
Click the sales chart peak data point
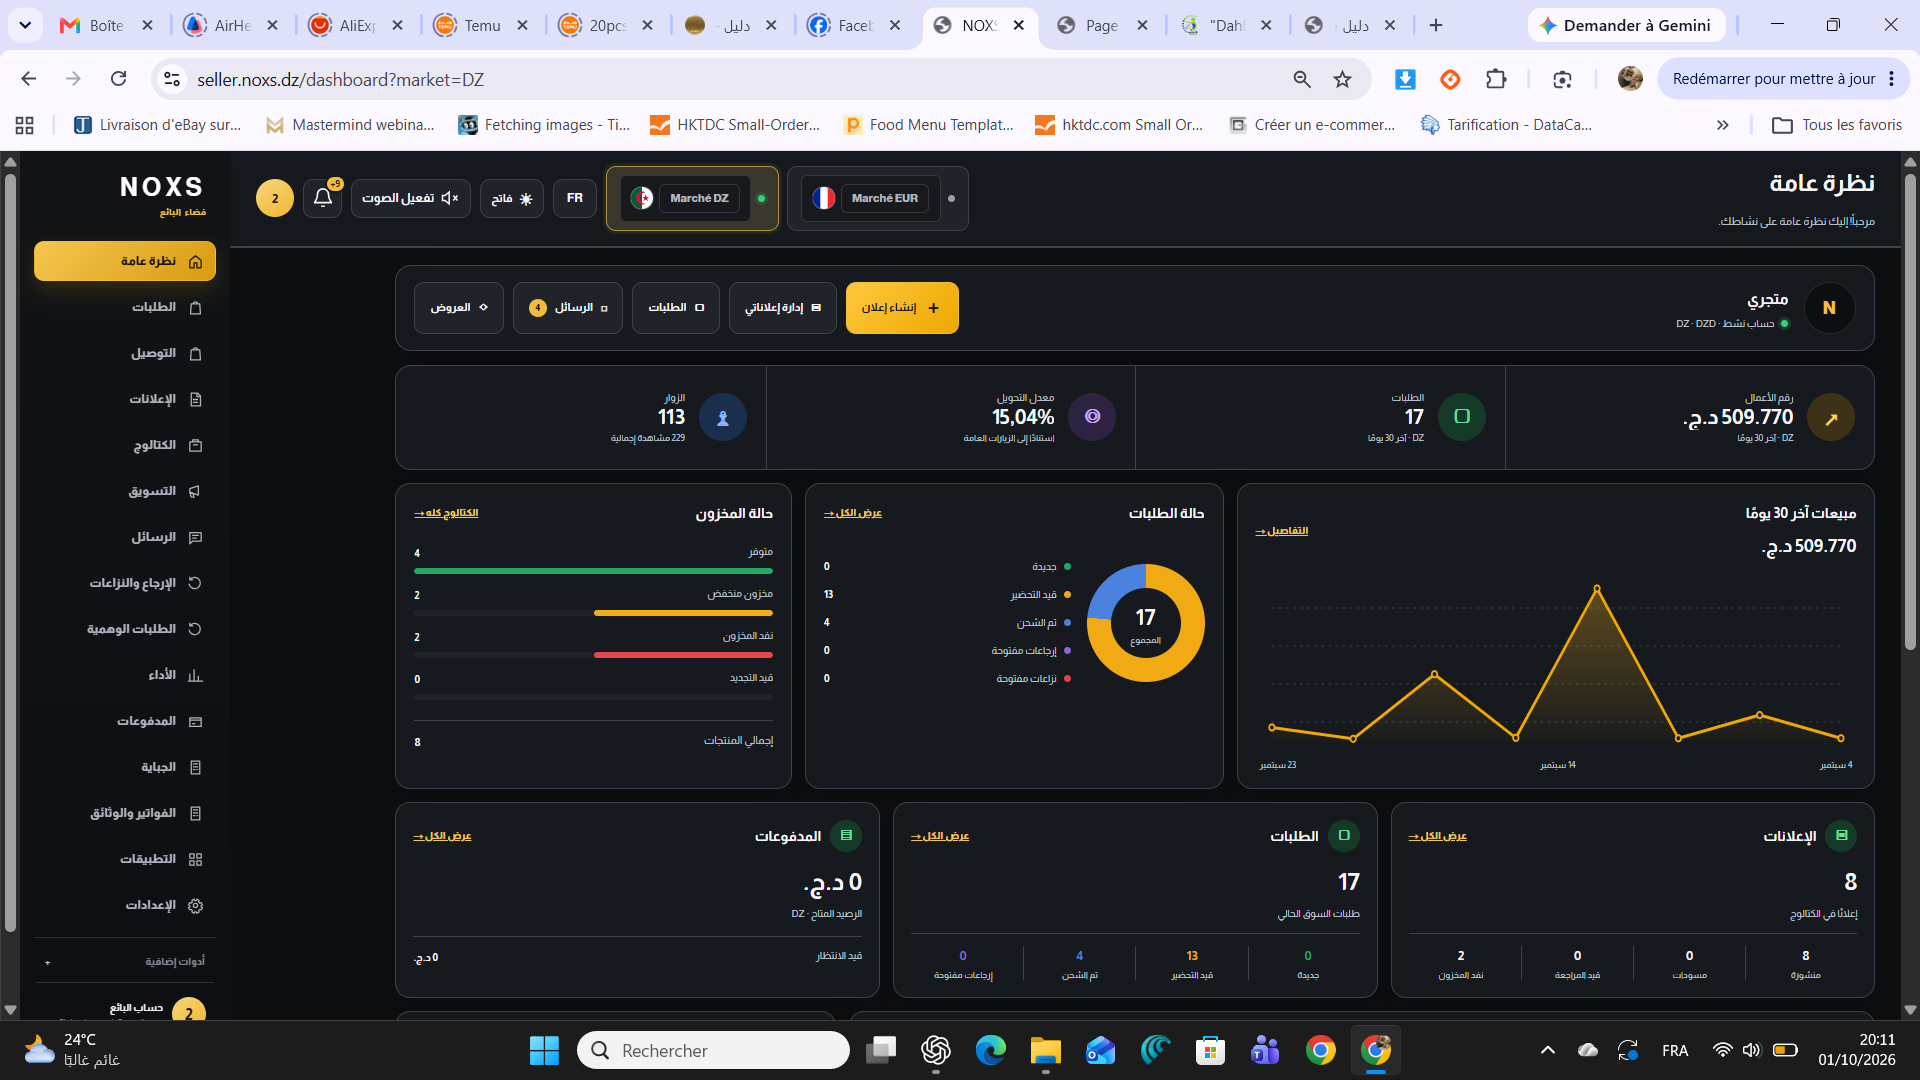tap(1597, 588)
